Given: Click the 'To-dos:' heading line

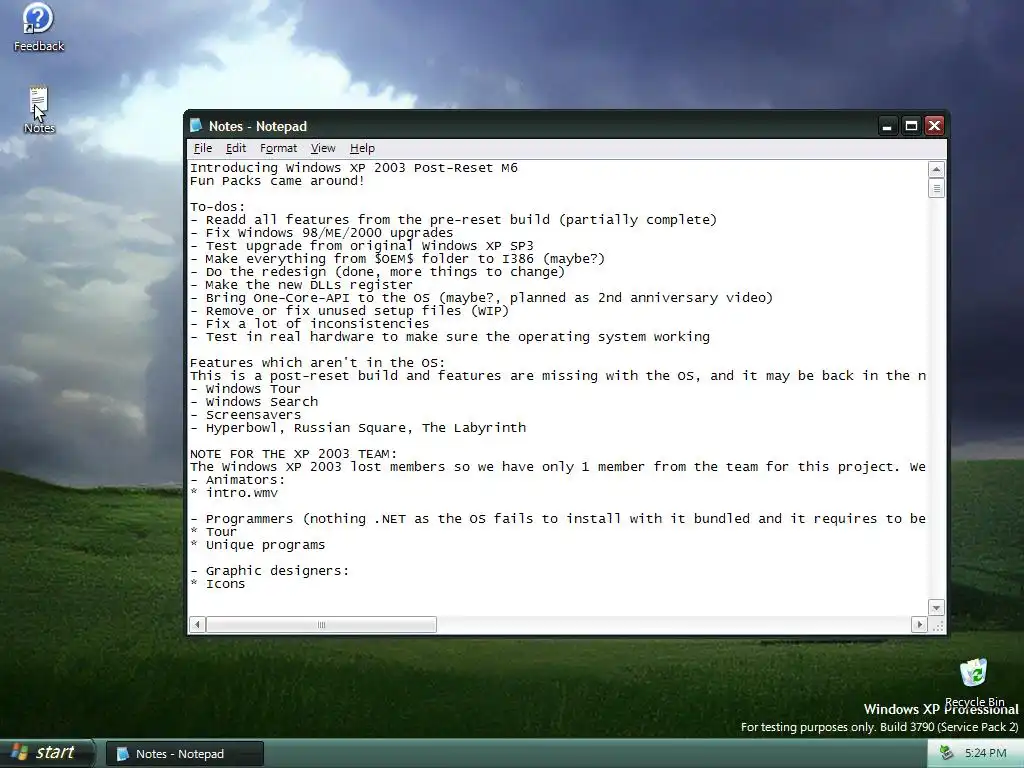Looking at the screenshot, I should click(x=217, y=207).
